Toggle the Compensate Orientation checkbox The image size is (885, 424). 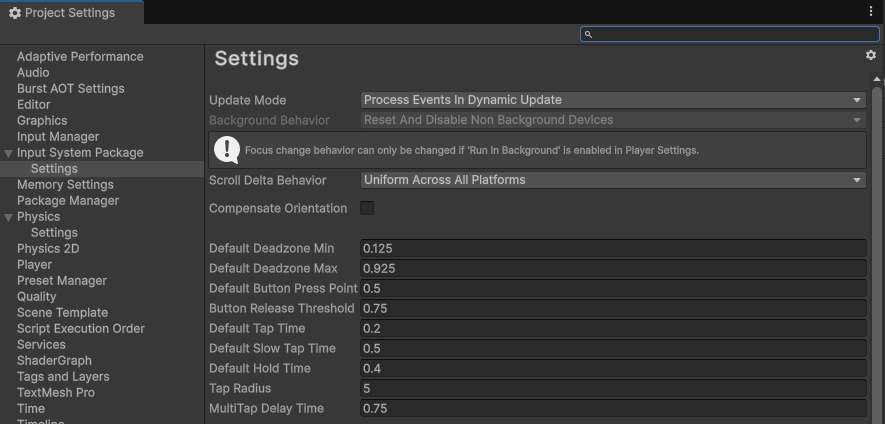(367, 208)
